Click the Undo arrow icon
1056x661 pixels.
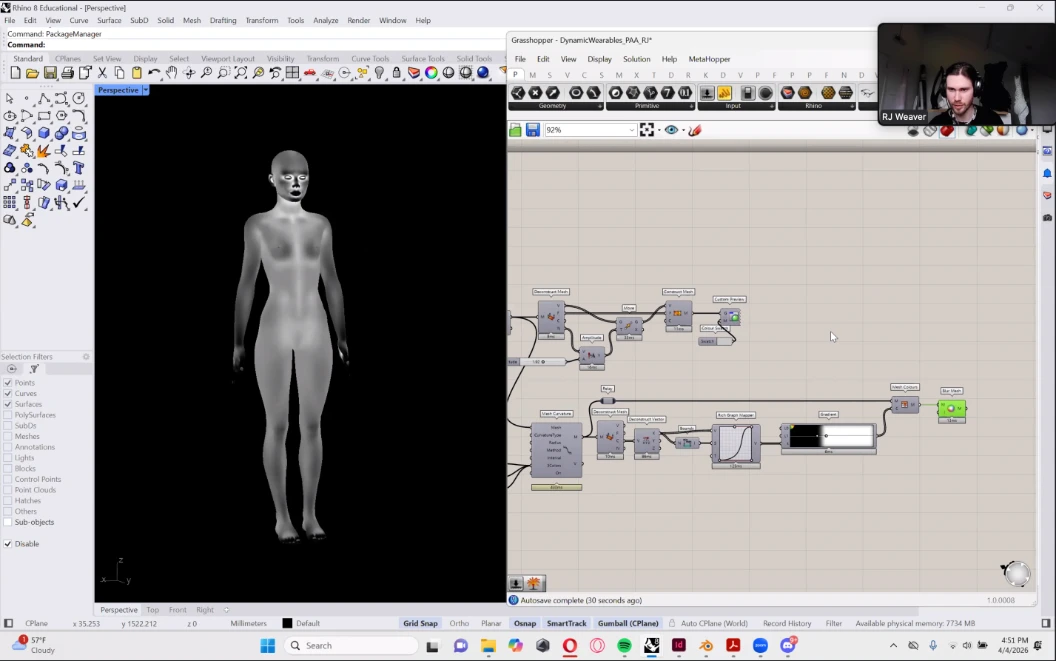pyautogui.click(x=154, y=73)
